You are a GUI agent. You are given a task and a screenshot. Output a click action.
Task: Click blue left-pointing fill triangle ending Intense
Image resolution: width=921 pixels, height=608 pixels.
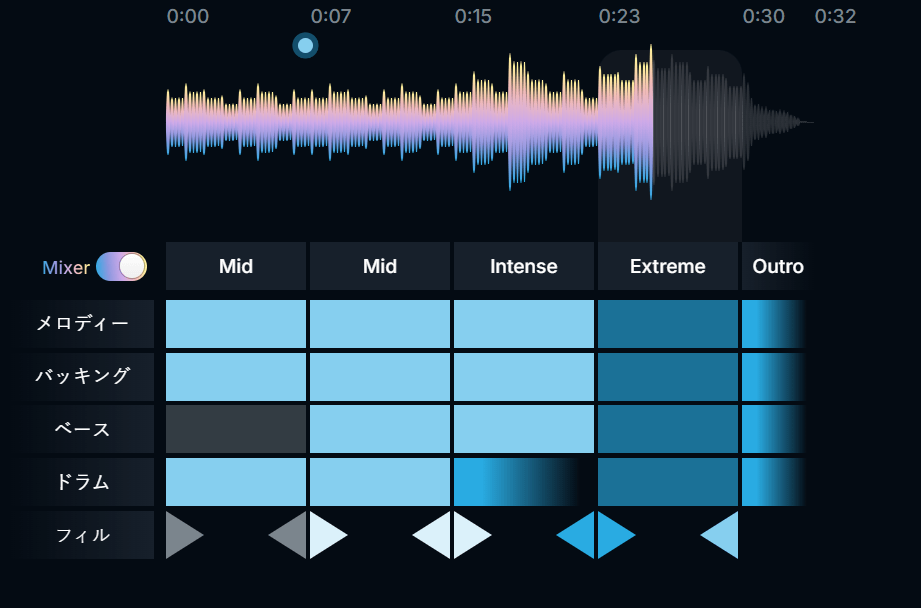pyautogui.click(x=579, y=535)
